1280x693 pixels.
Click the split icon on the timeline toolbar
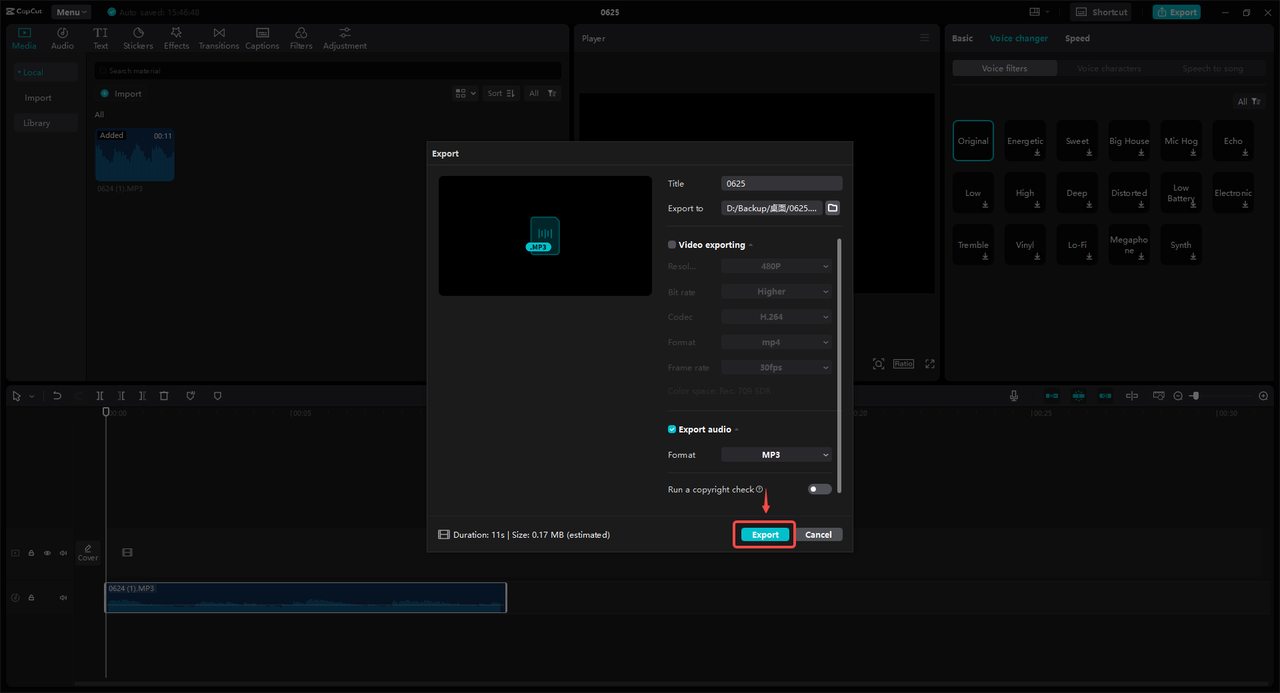pyautogui.click(x=100, y=396)
